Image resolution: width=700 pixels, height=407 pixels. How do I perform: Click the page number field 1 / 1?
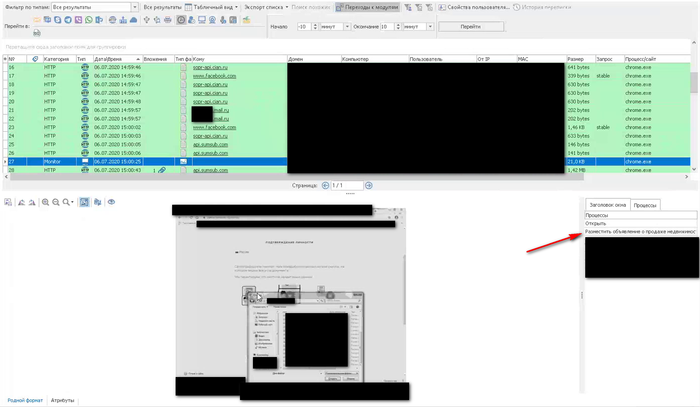347,185
